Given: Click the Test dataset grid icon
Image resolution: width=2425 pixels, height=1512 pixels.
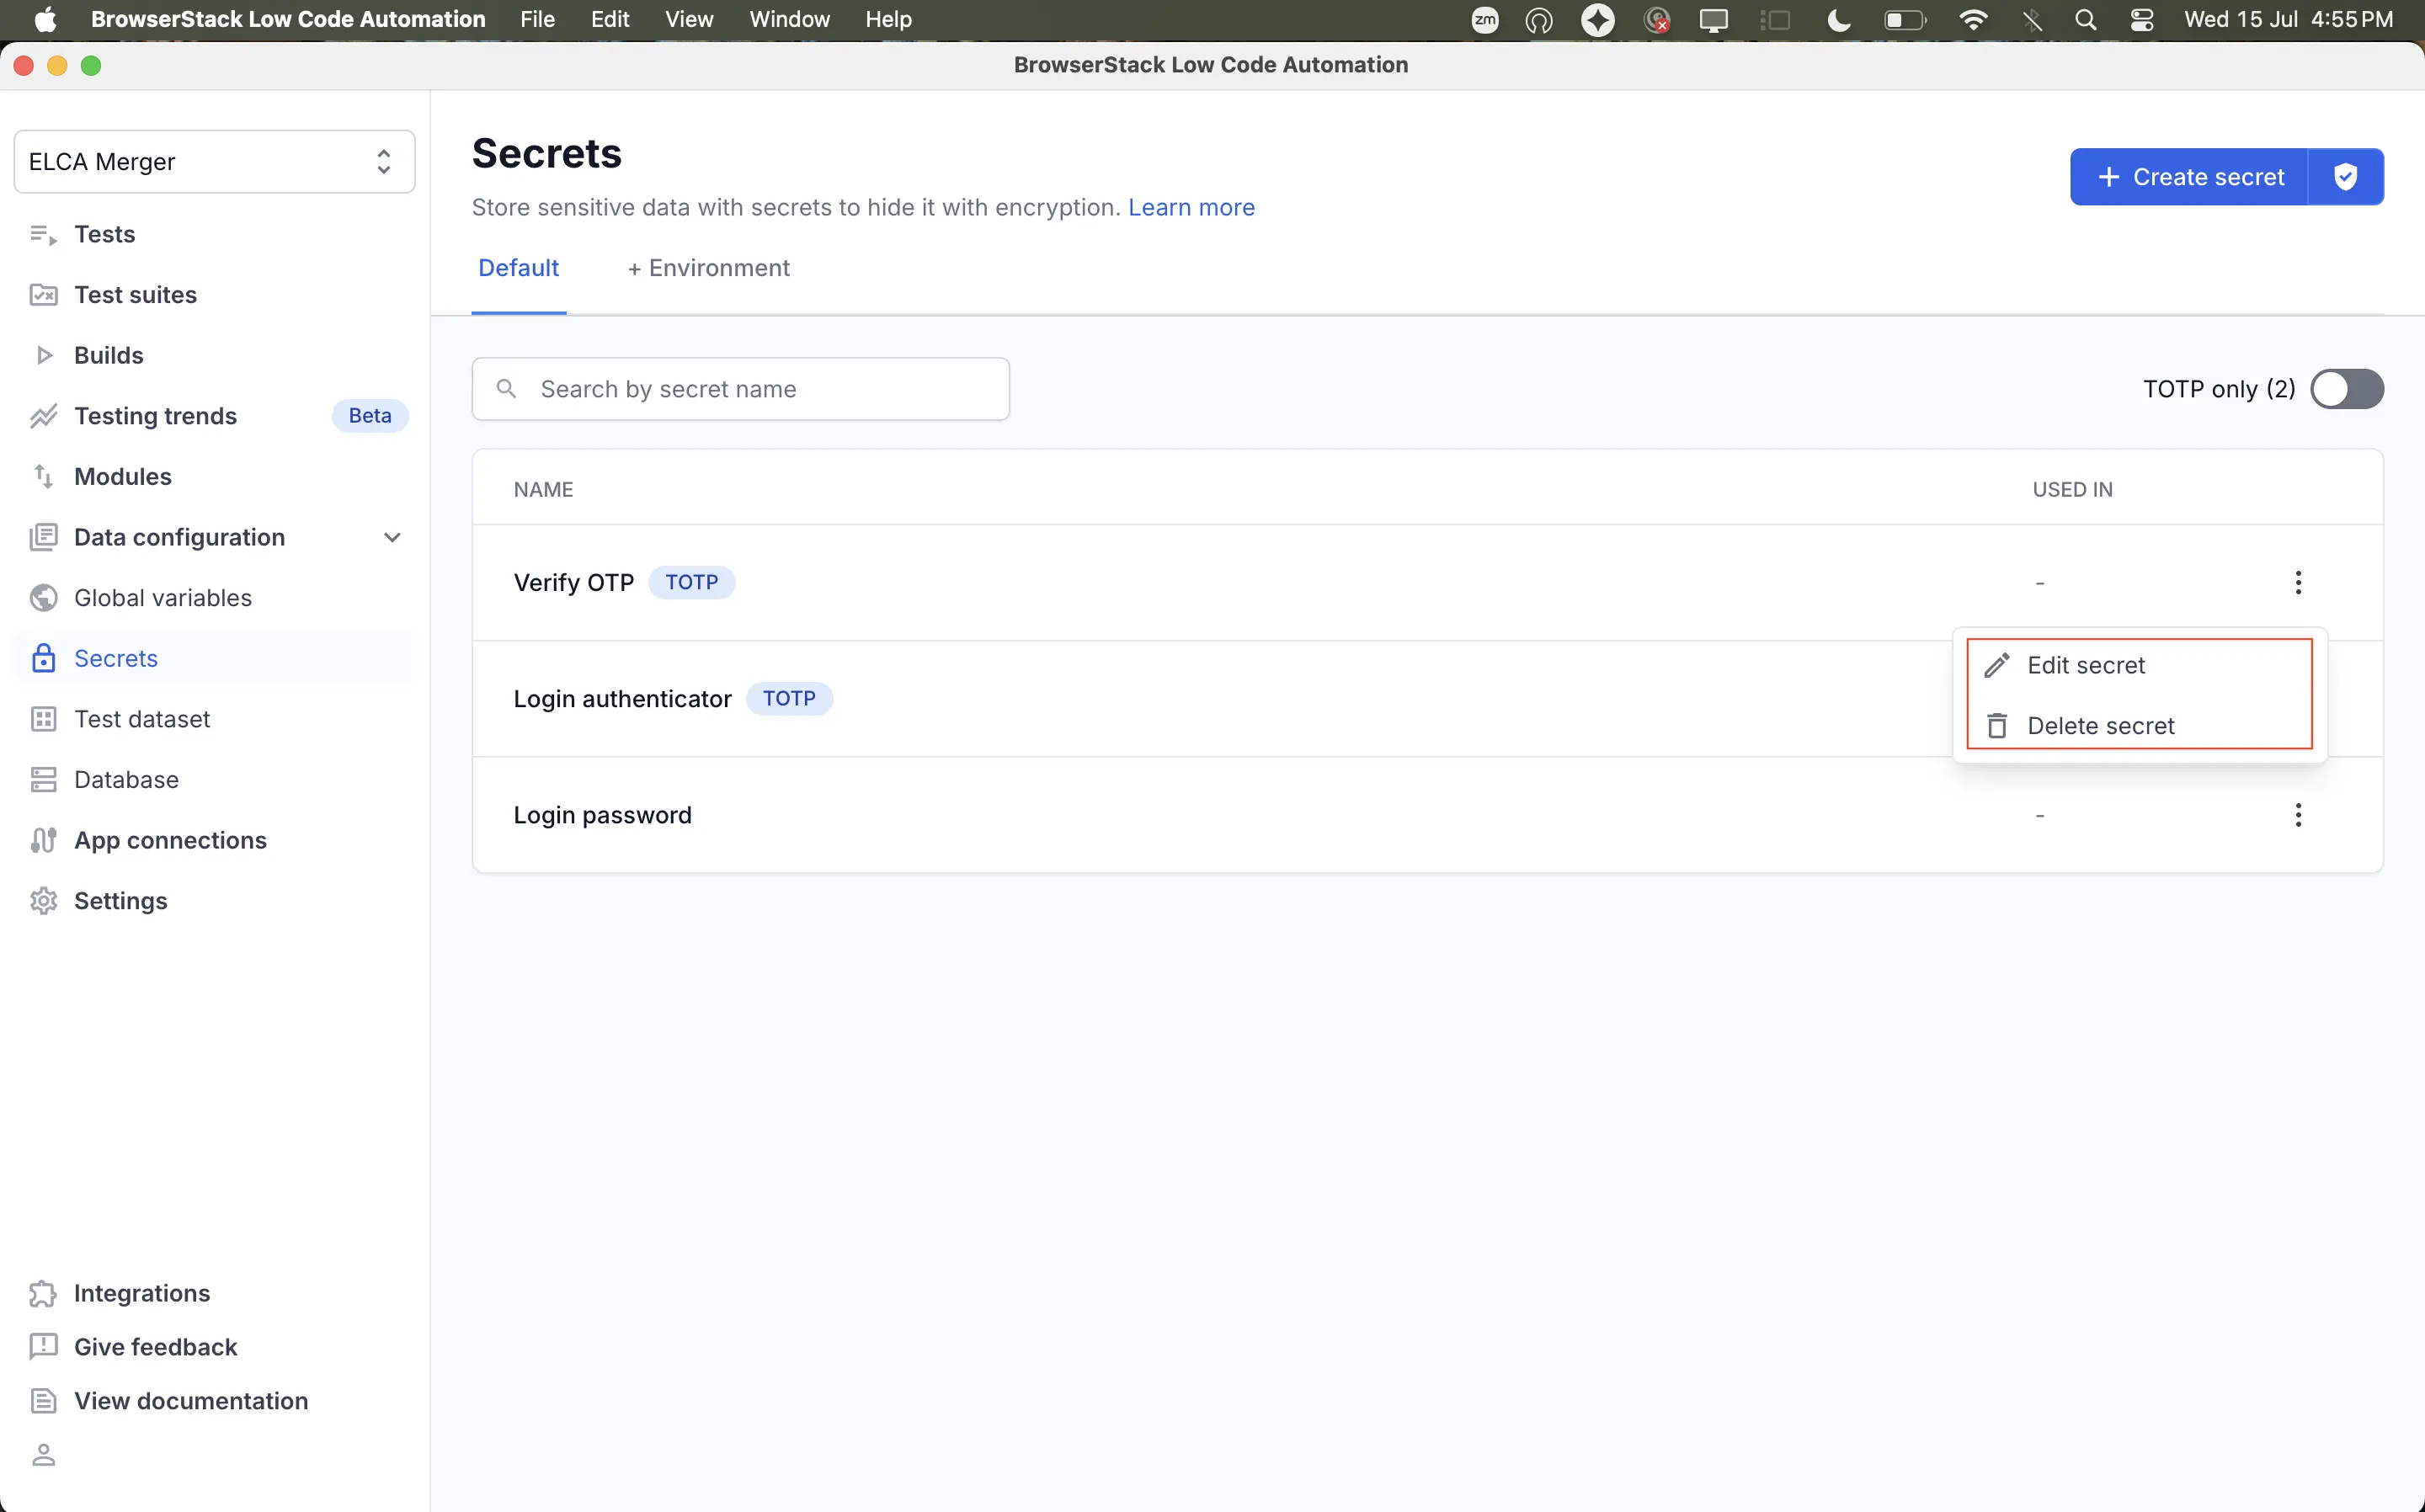Looking at the screenshot, I should pyautogui.click(x=43, y=720).
